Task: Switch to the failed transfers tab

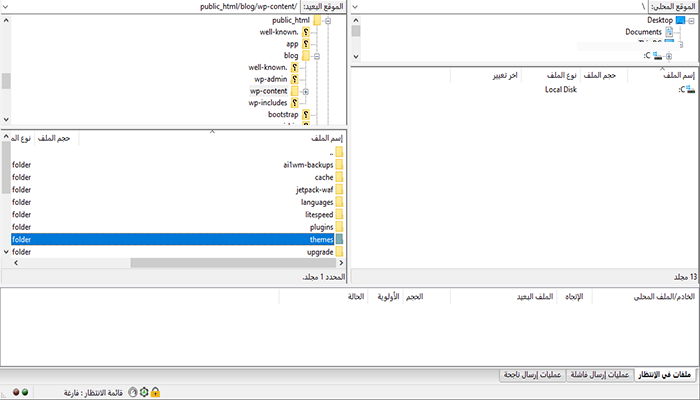Action: 599,374
